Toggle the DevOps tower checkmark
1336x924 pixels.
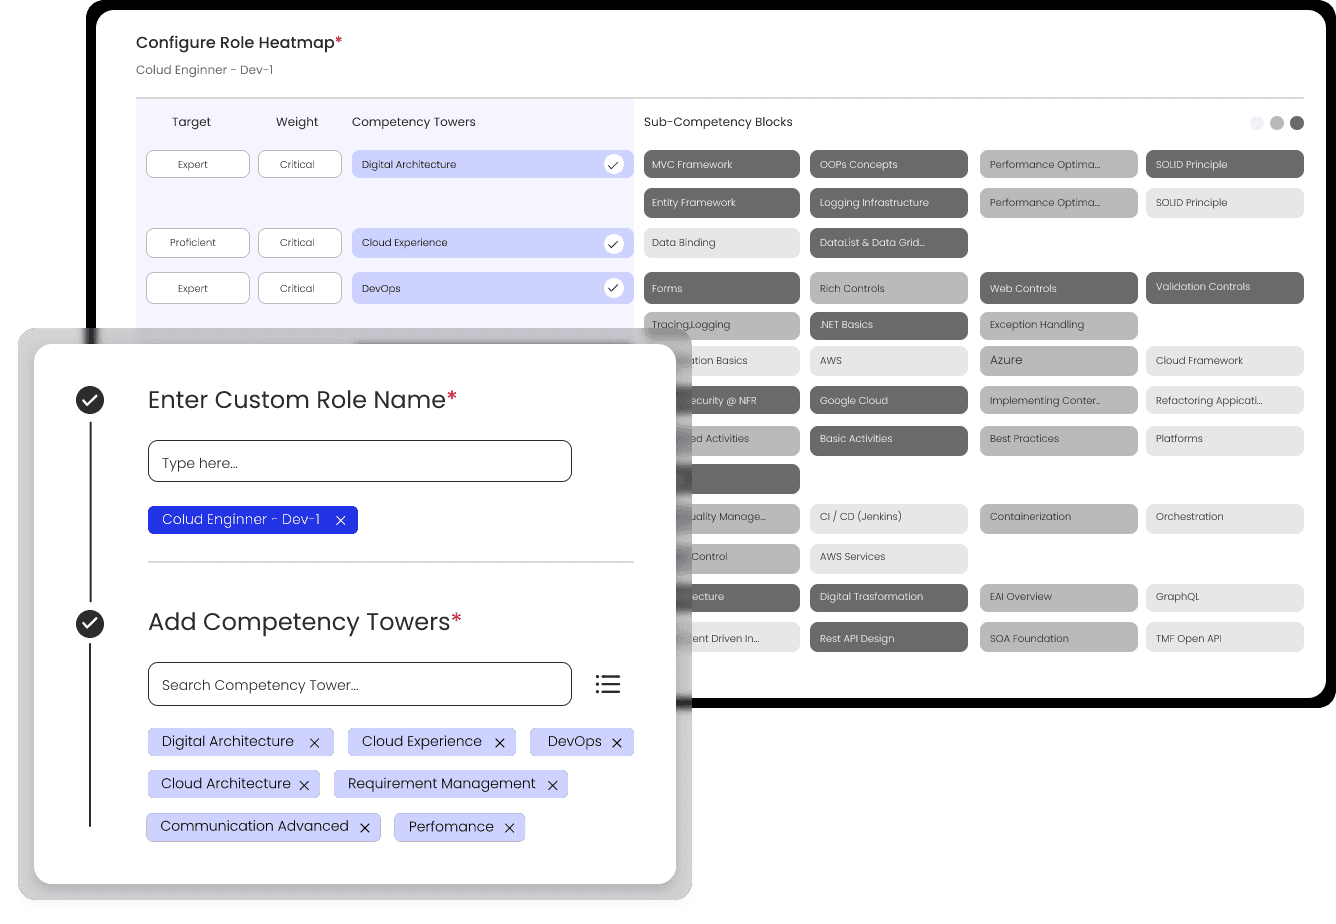pos(614,288)
